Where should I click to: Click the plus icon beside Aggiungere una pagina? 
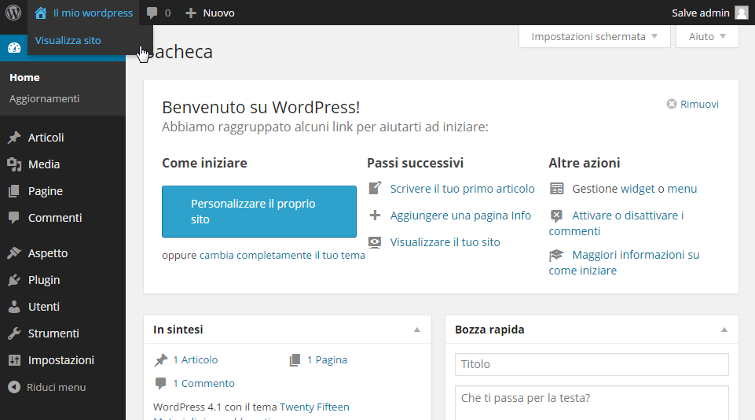click(x=375, y=215)
